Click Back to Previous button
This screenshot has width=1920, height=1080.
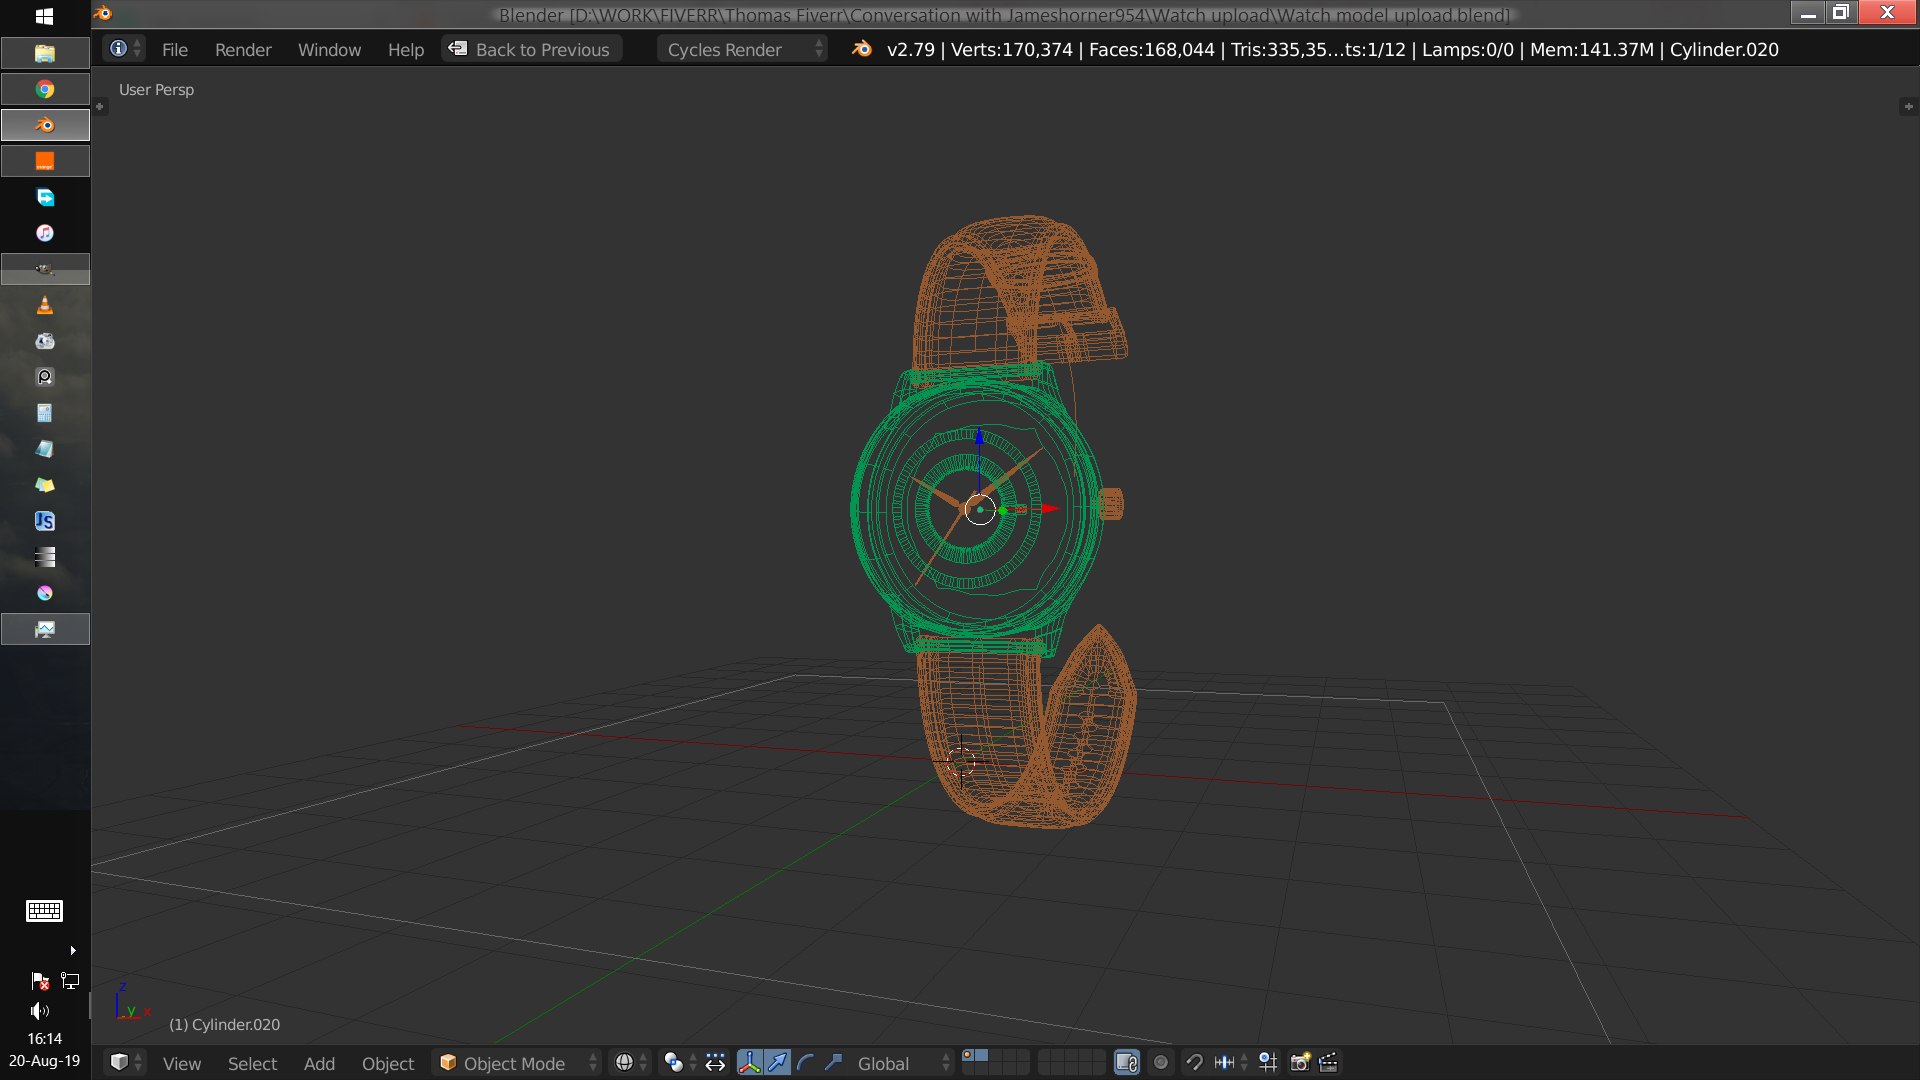pos(531,49)
